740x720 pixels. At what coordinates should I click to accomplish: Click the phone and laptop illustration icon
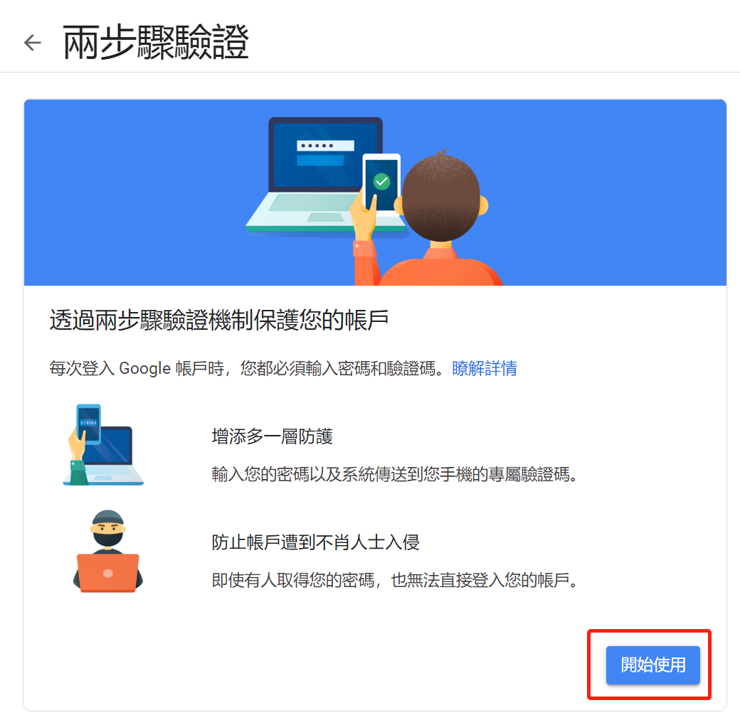coord(103,445)
